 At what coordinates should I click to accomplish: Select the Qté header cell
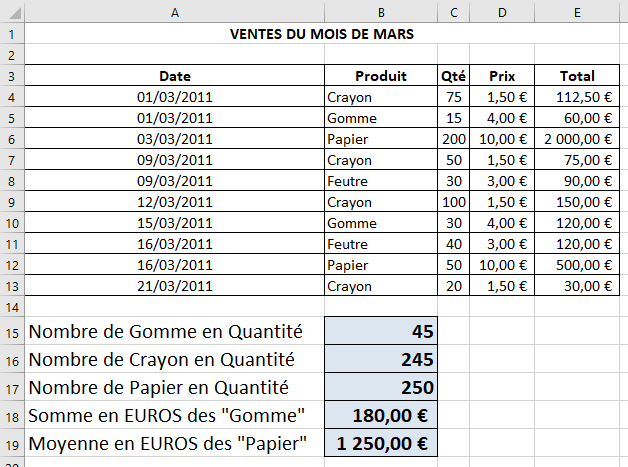tap(453, 76)
